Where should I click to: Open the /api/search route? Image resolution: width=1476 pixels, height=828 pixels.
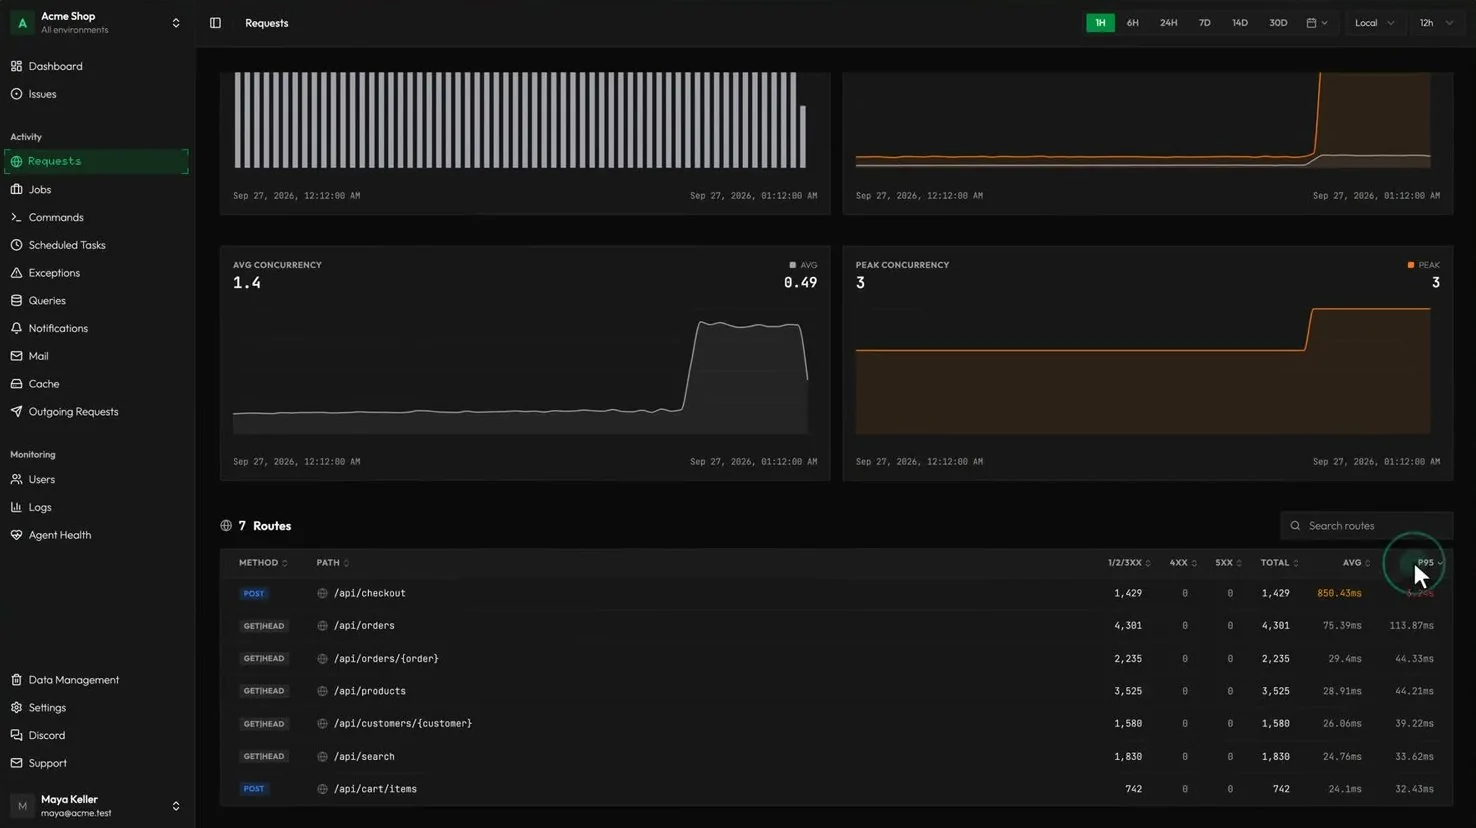point(364,757)
